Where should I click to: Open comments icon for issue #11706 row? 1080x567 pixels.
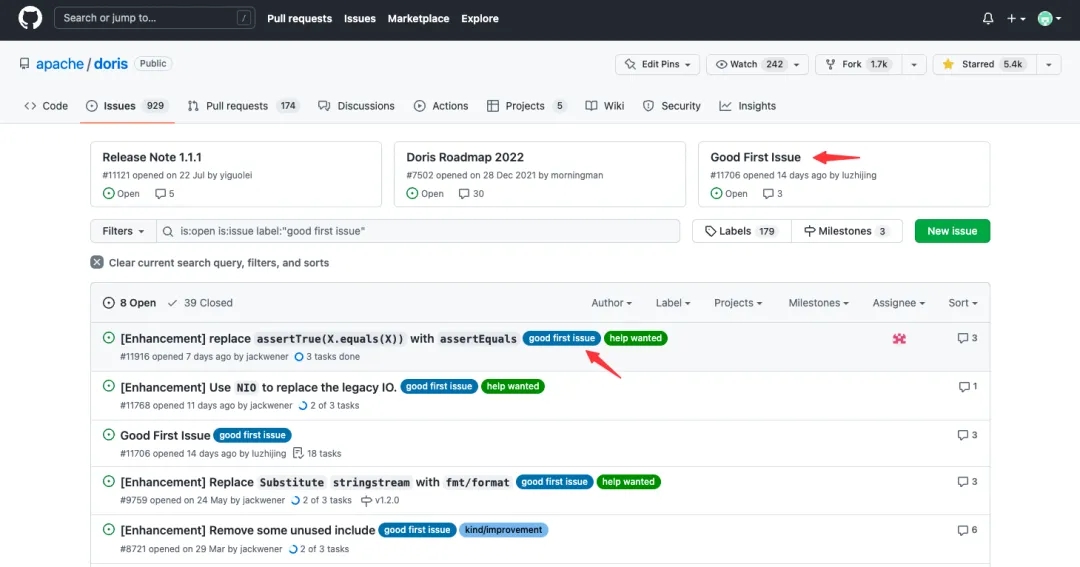pos(967,435)
